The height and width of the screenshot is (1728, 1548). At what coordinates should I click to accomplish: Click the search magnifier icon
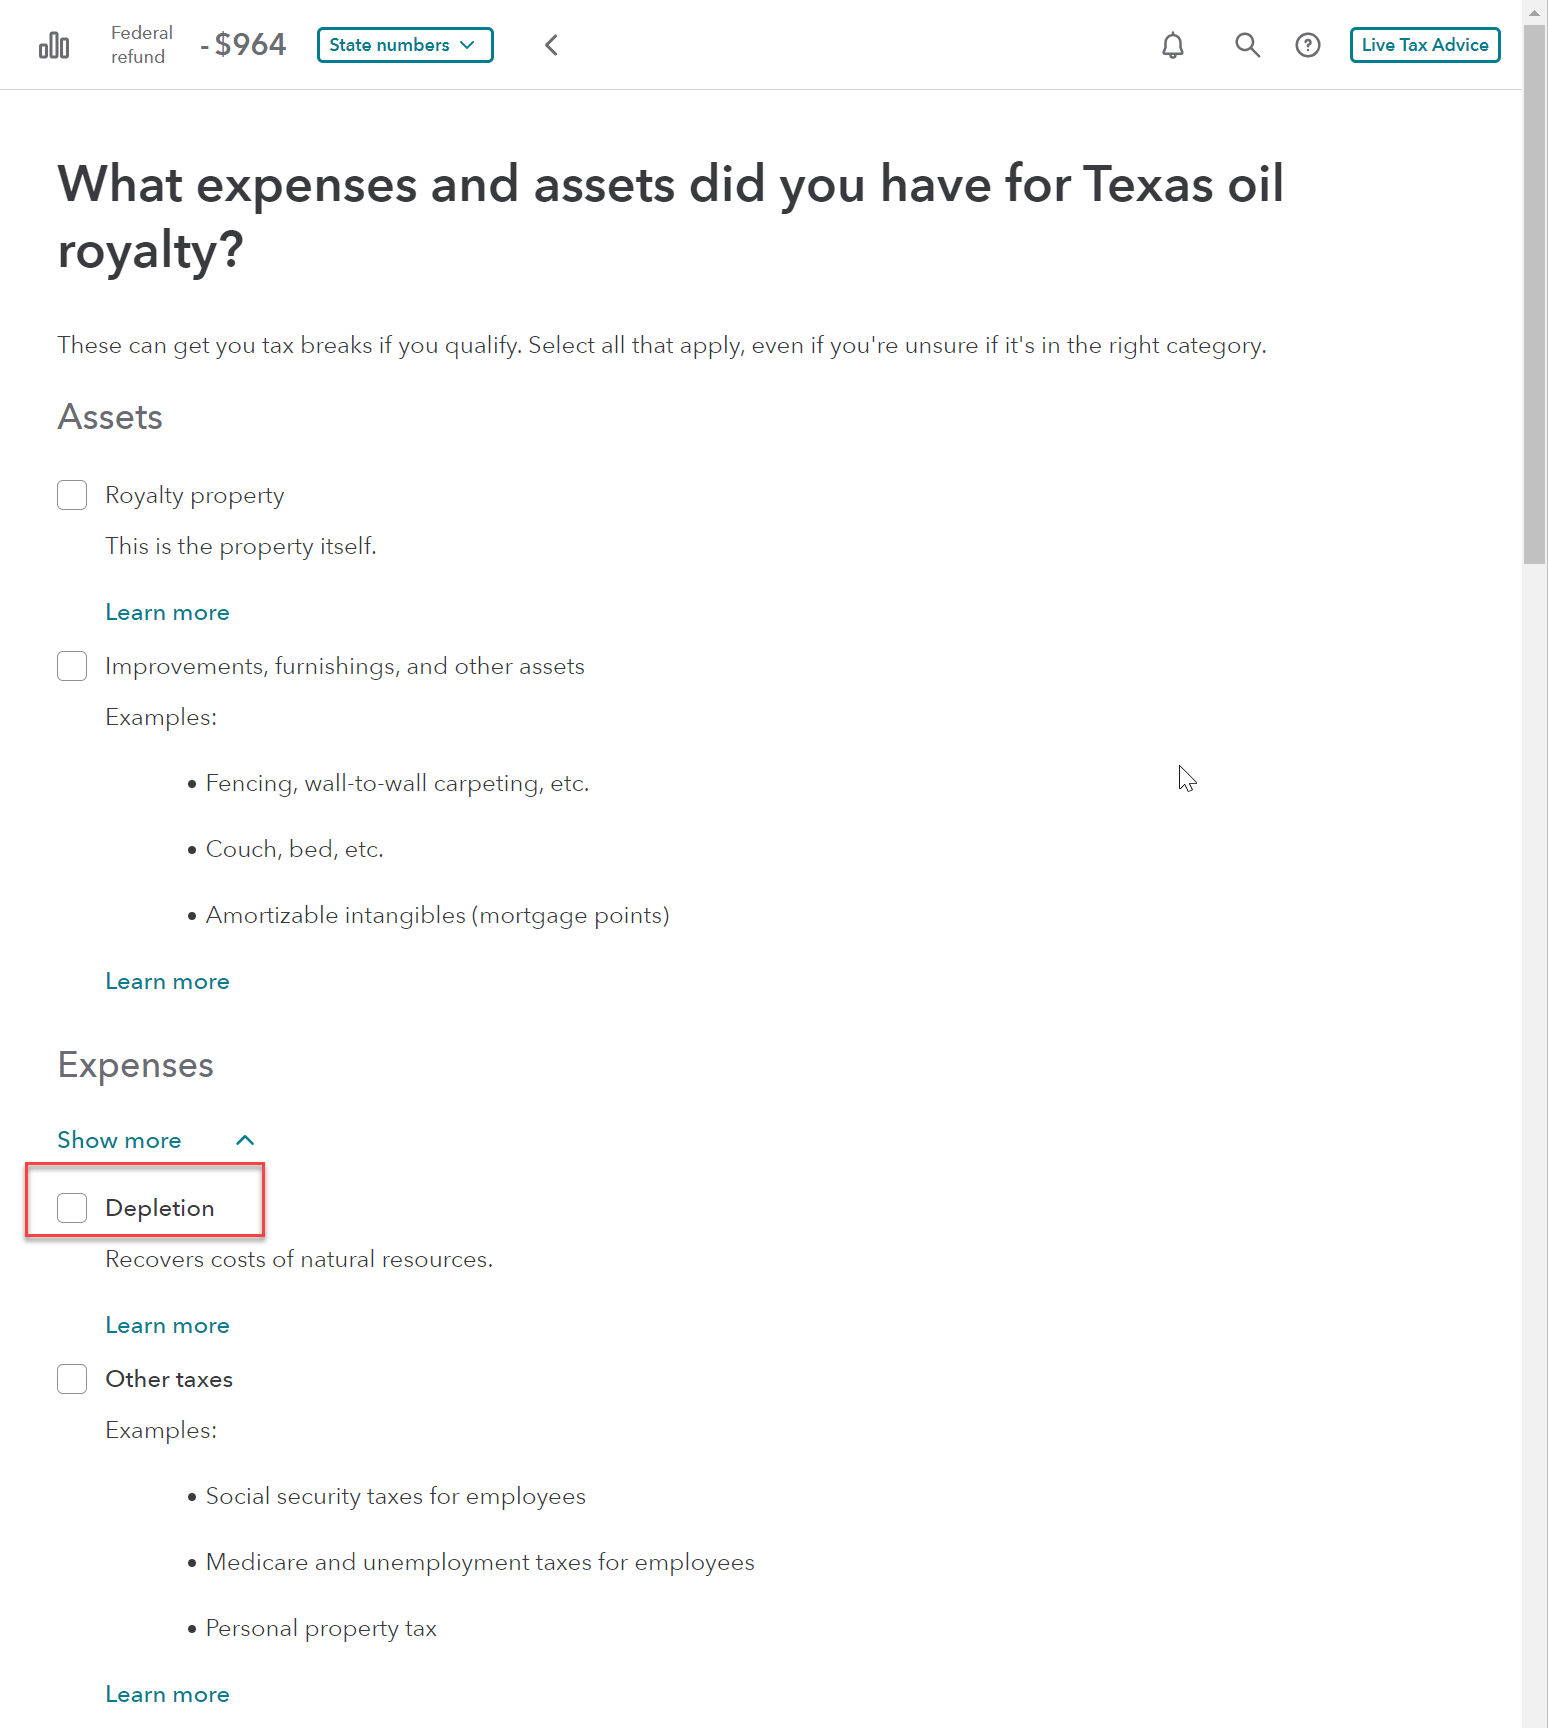coord(1247,45)
